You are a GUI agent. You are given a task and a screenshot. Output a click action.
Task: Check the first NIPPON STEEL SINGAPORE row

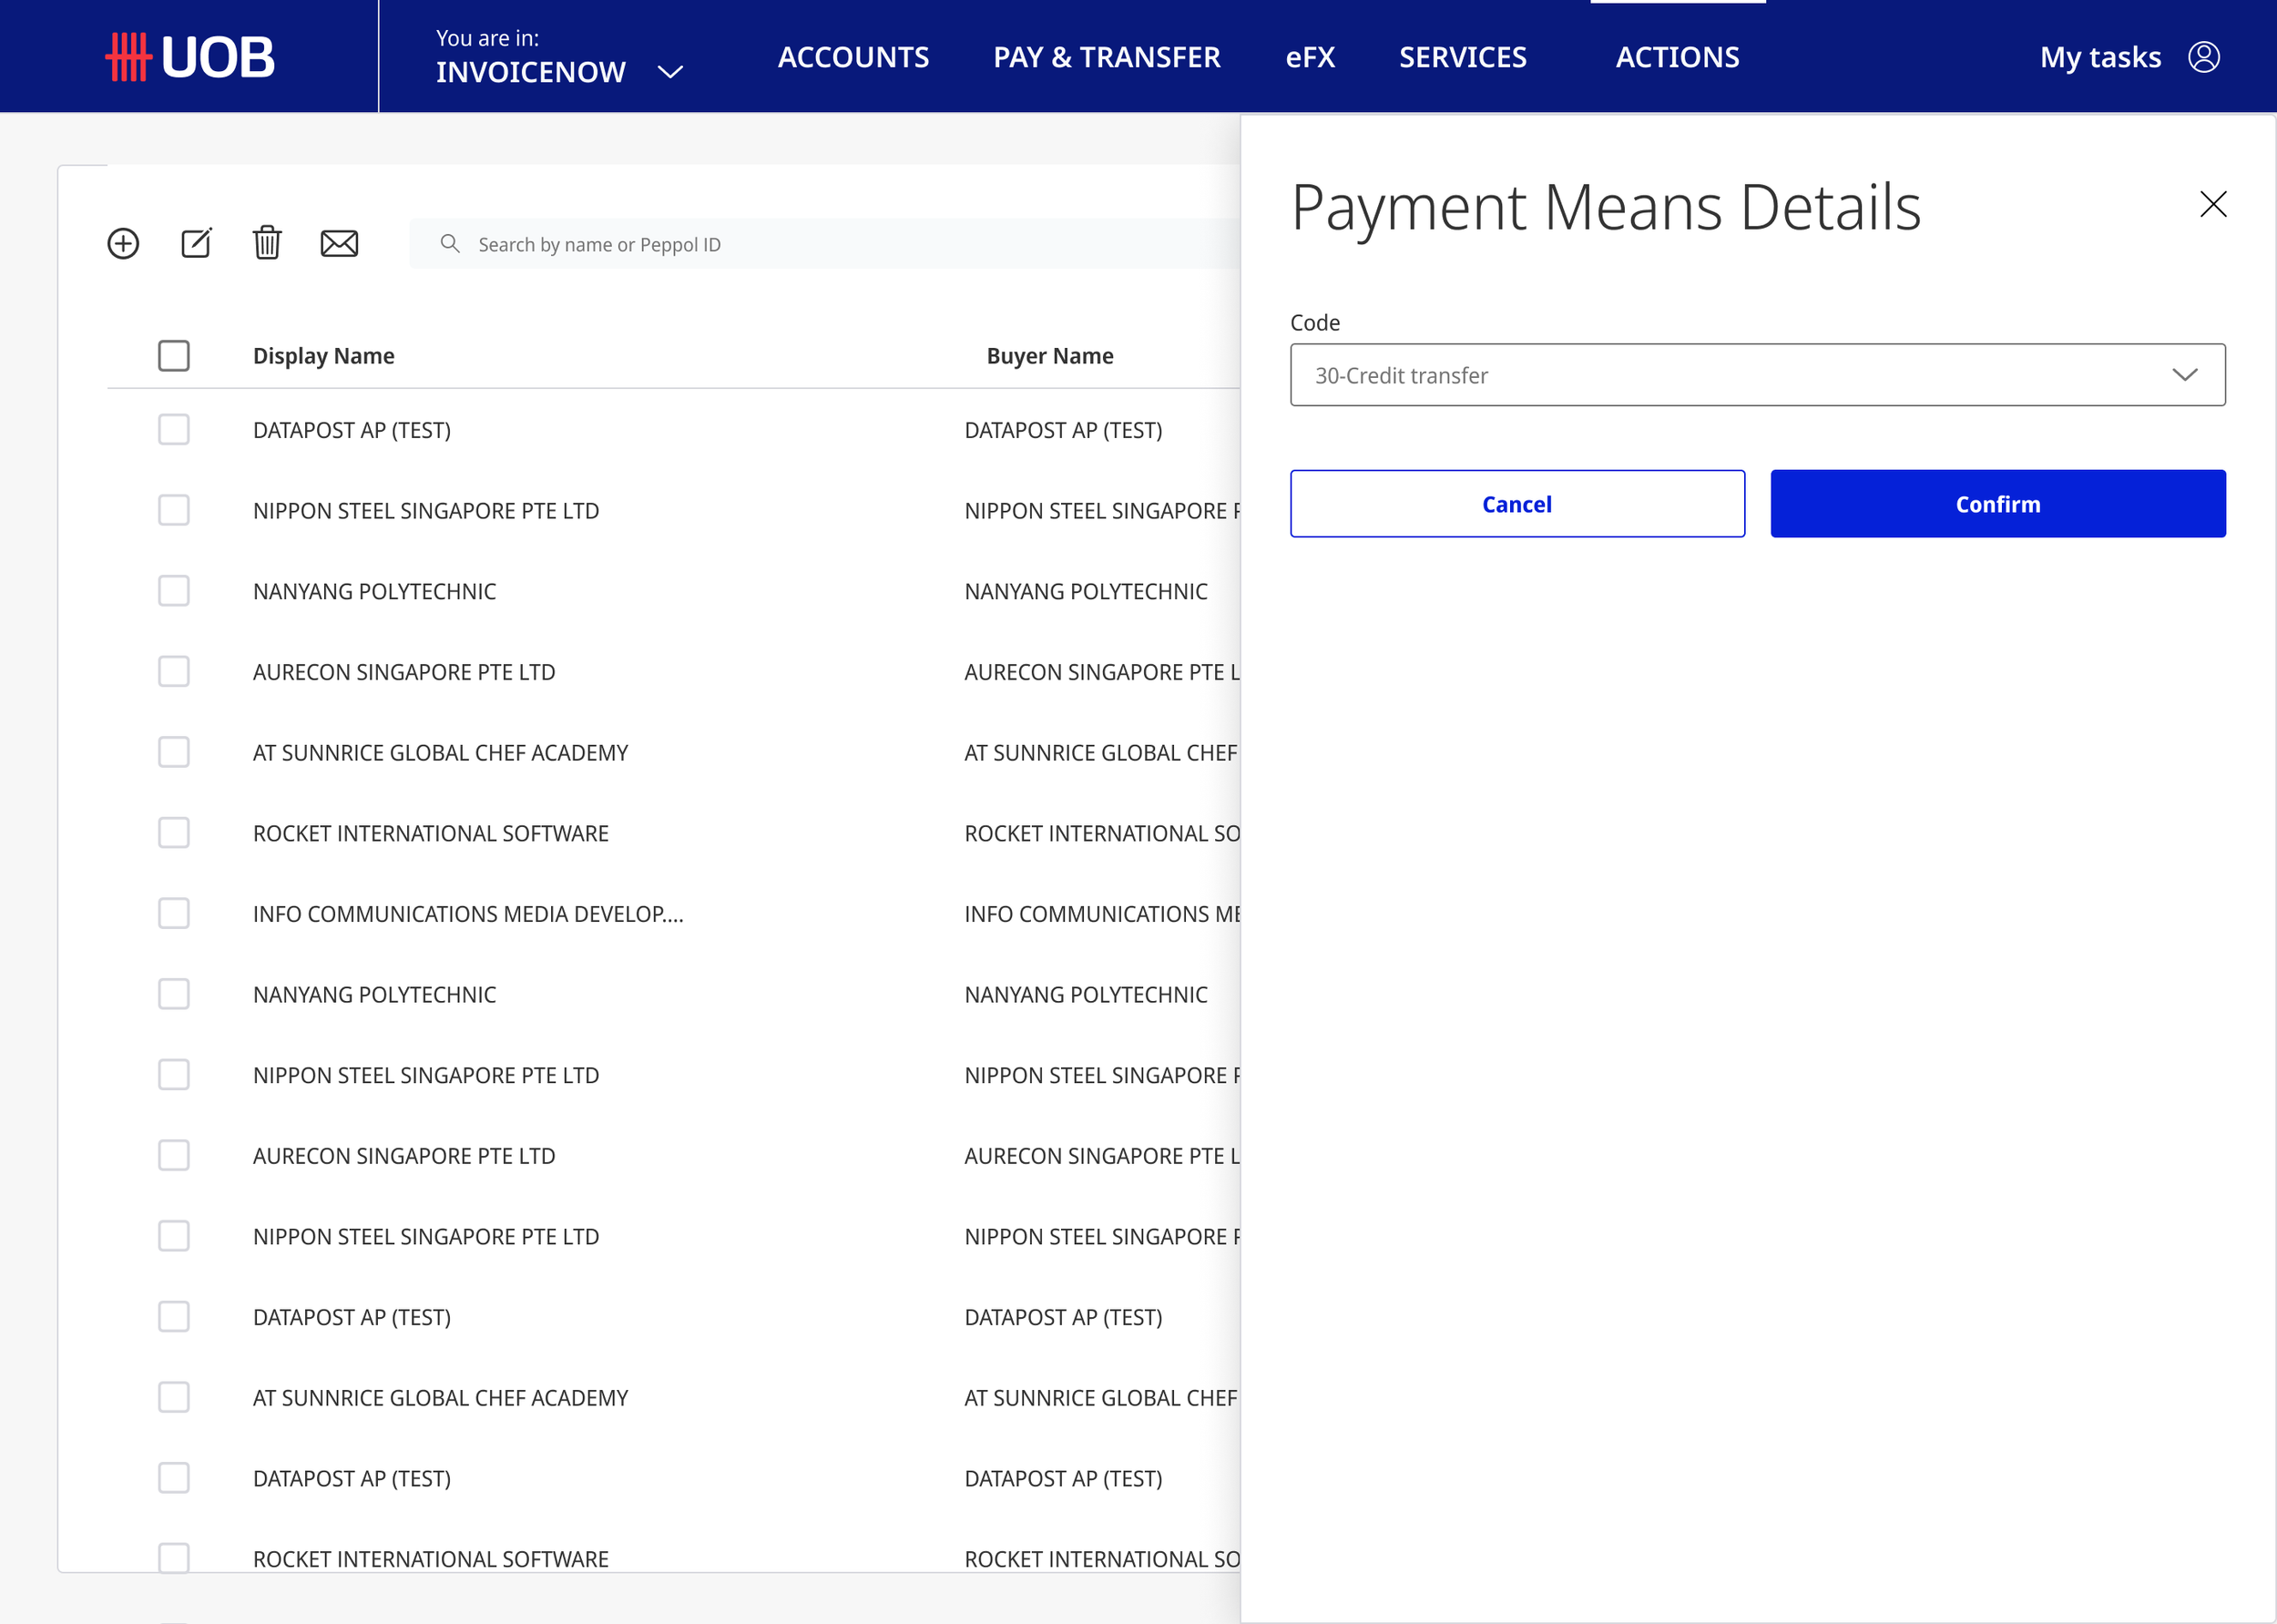tap(174, 511)
